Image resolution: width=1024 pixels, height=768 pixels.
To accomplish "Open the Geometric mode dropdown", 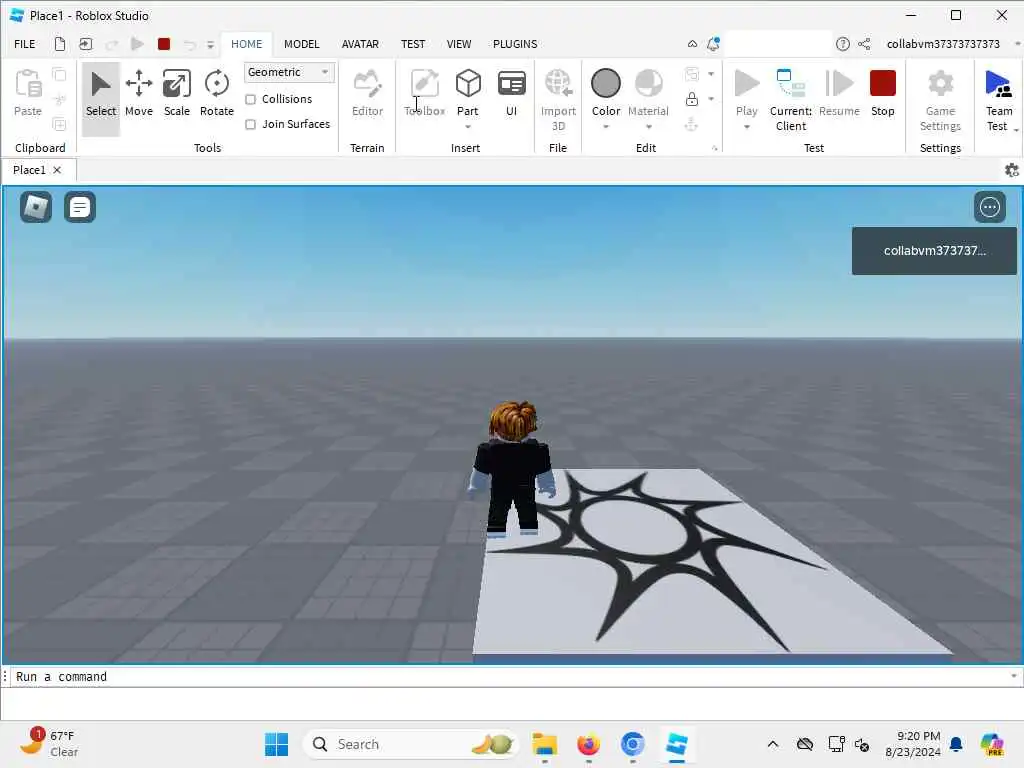I will coord(289,72).
